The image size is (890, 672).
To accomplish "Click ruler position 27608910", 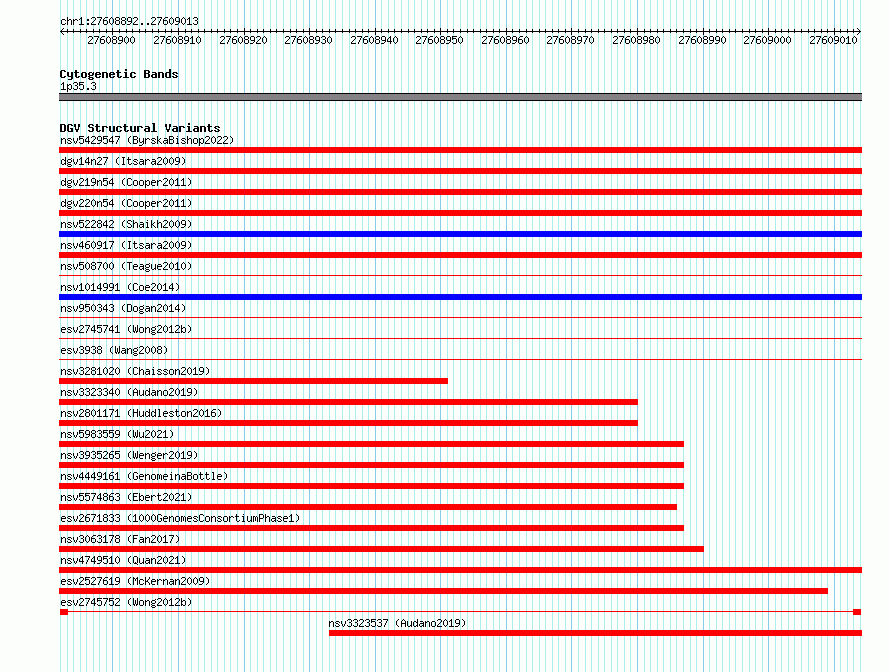I will click(x=178, y=40).
